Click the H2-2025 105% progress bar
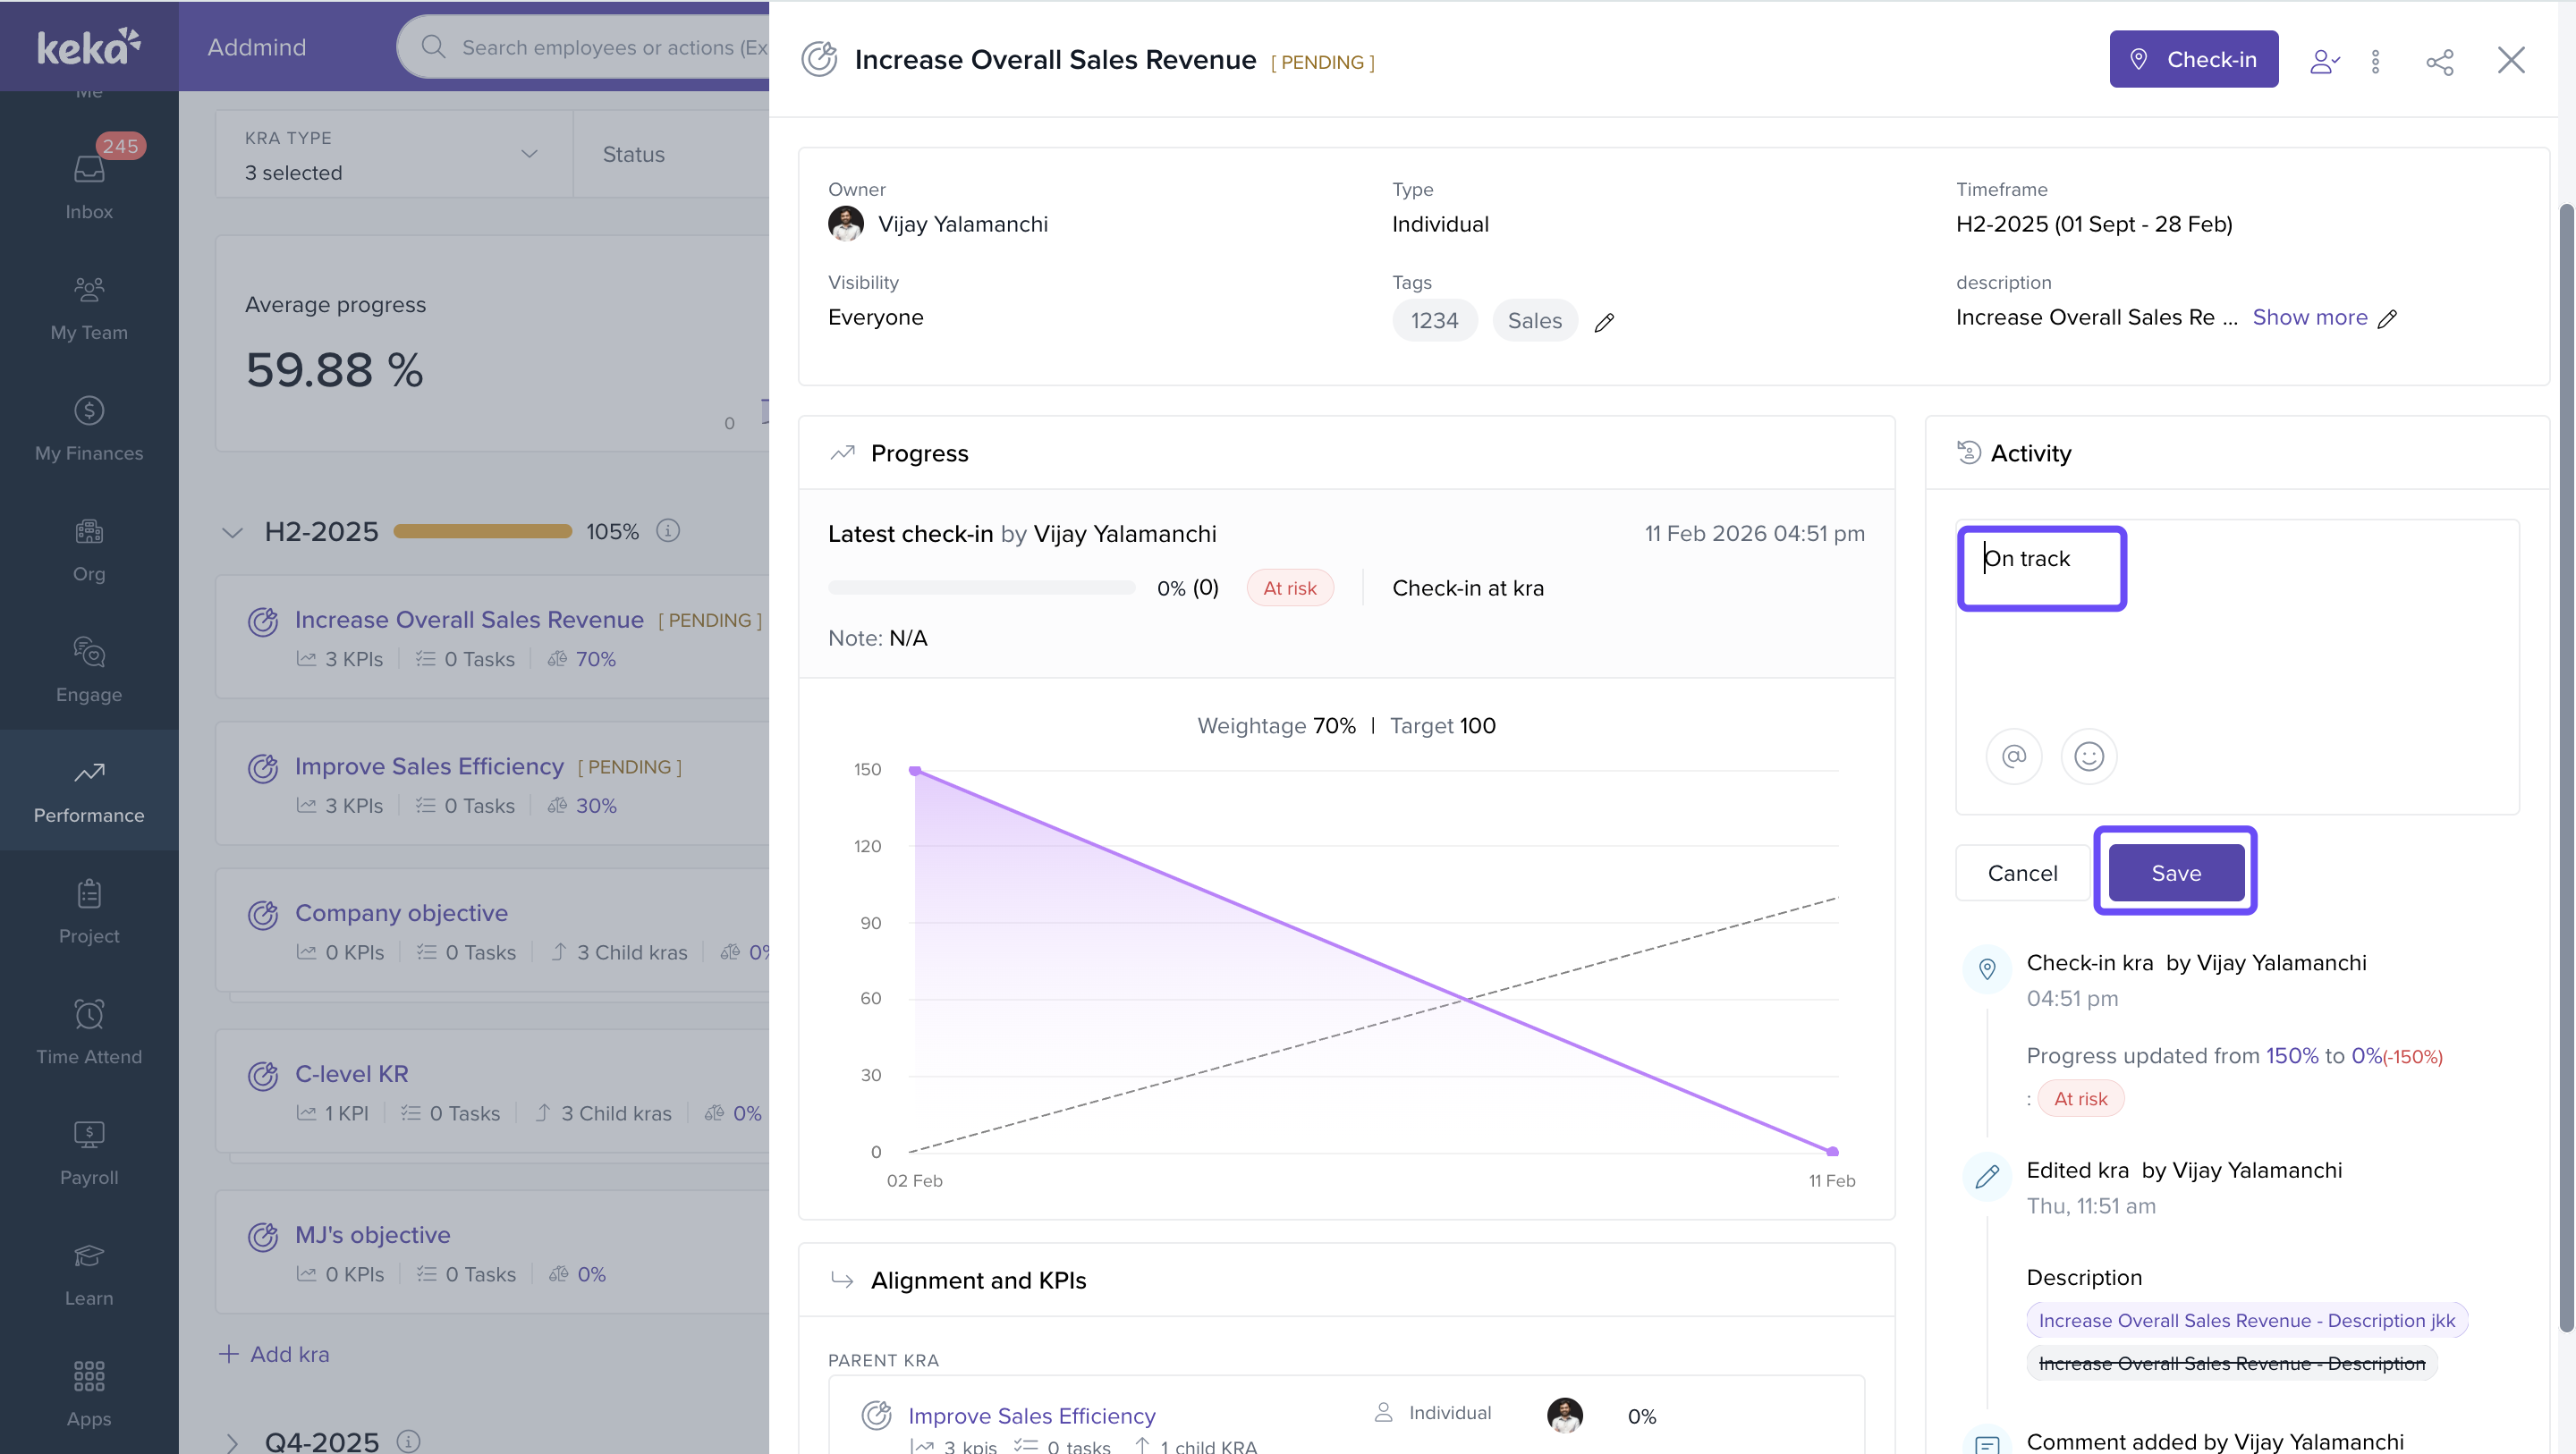The image size is (2576, 1454). [x=482, y=531]
